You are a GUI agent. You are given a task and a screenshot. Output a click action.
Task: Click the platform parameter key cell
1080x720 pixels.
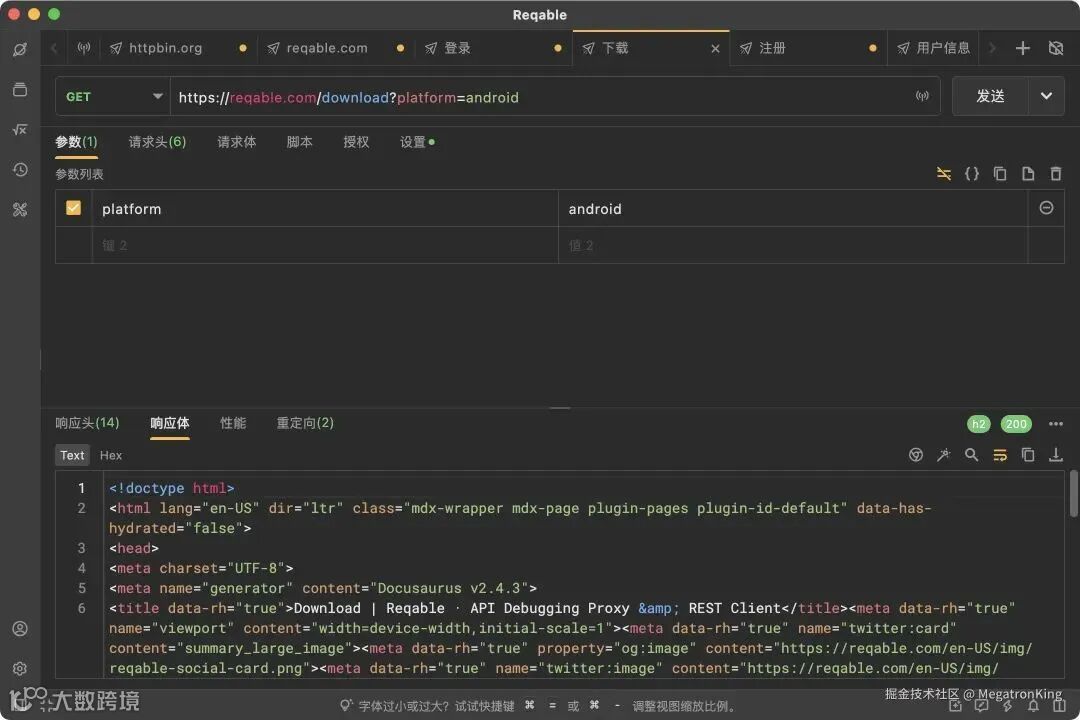pos(324,209)
